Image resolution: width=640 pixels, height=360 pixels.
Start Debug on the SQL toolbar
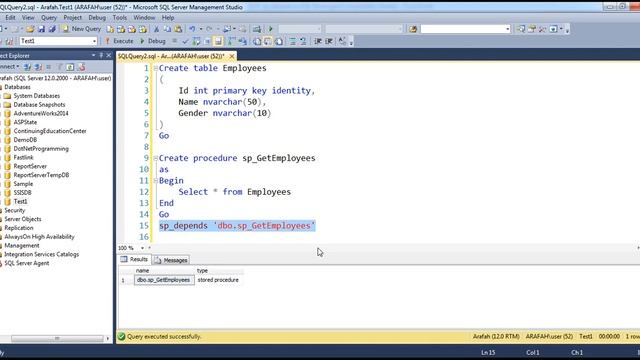pyautogui.click(x=153, y=41)
